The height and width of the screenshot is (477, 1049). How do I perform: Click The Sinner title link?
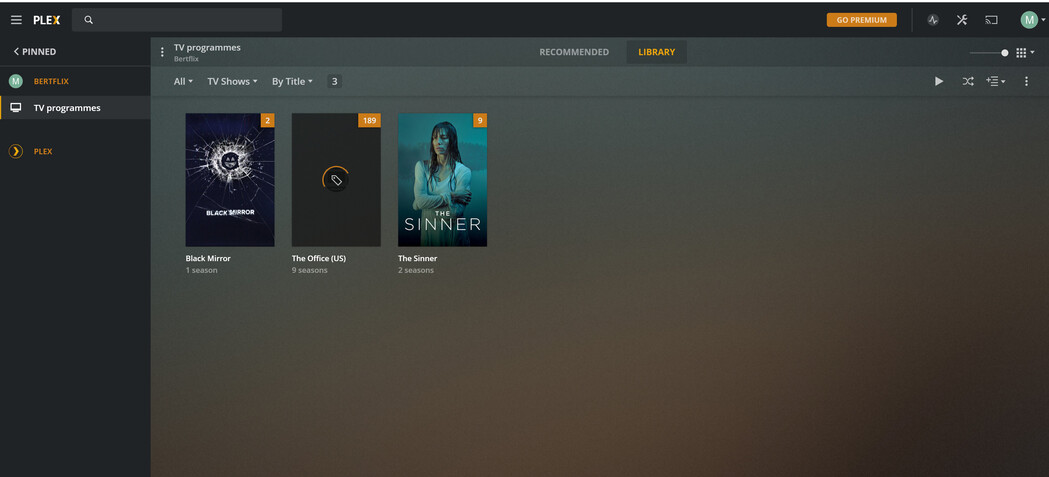417,258
